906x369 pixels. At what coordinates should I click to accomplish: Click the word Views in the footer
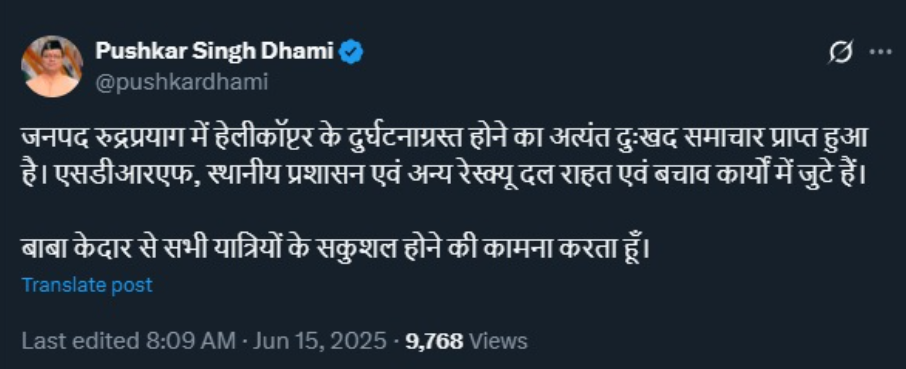click(x=498, y=341)
